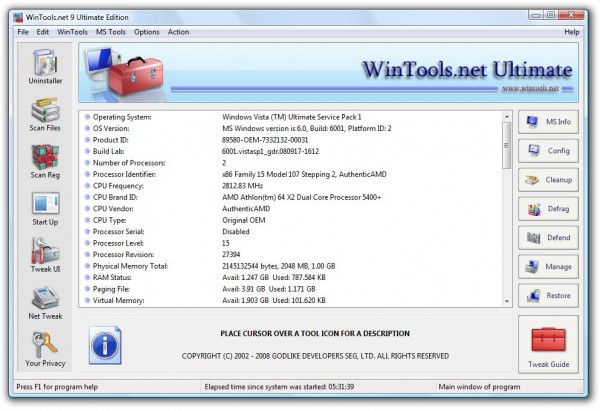Screen dimensions: 600x411
Task: Click 'Main window of program' status text
Action: tap(479, 387)
